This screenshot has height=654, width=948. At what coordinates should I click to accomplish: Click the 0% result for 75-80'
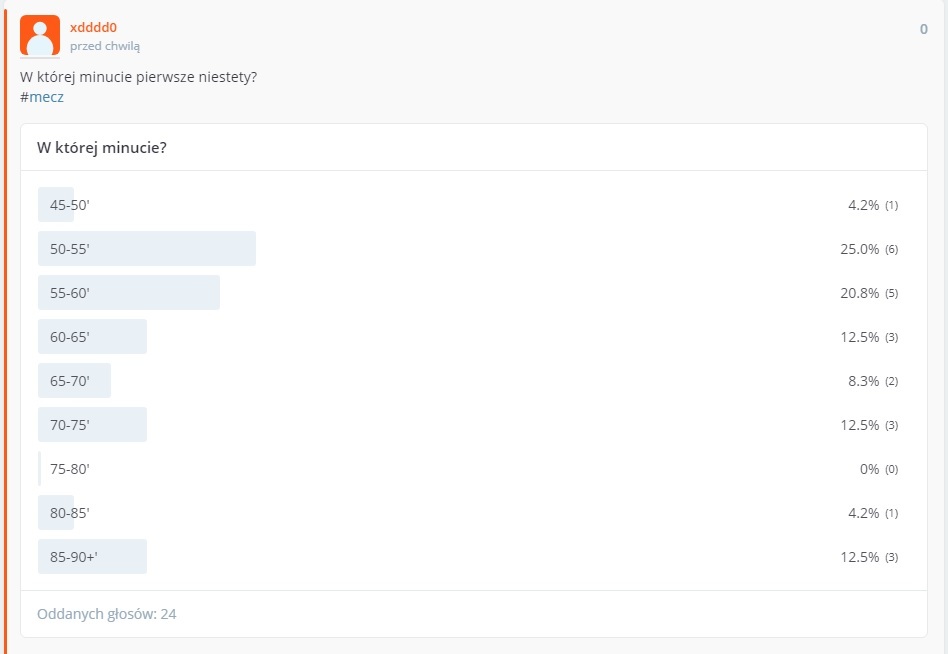click(x=869, y=469)
